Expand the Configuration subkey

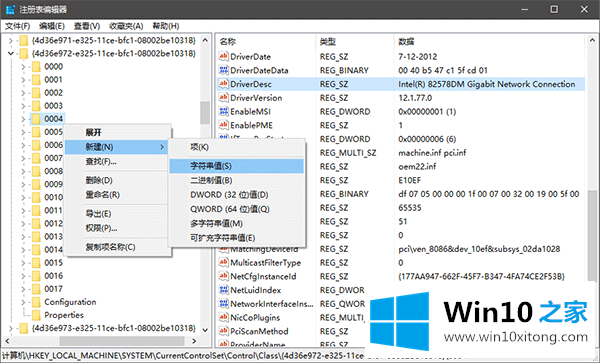pyautogui.click(x=23, y=302)
